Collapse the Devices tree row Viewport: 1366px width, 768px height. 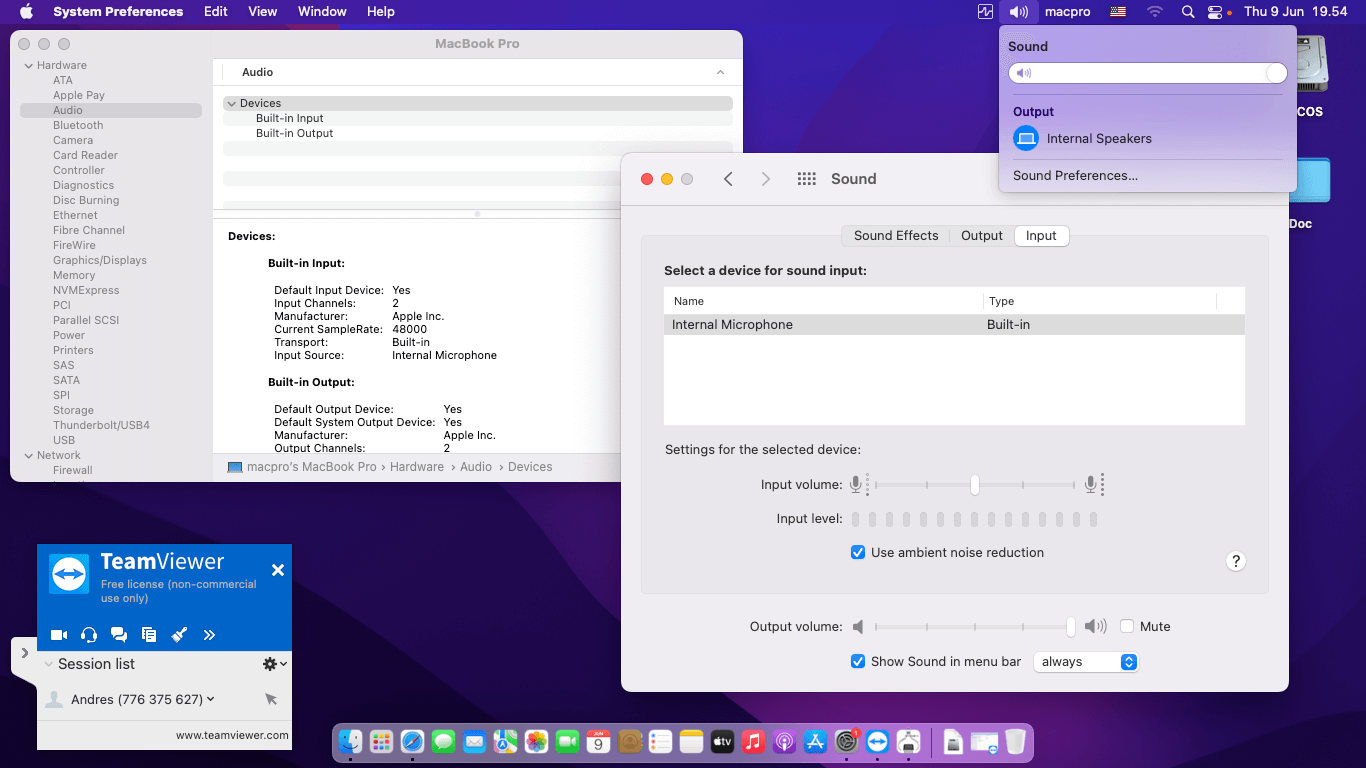(x=231, y=104)
